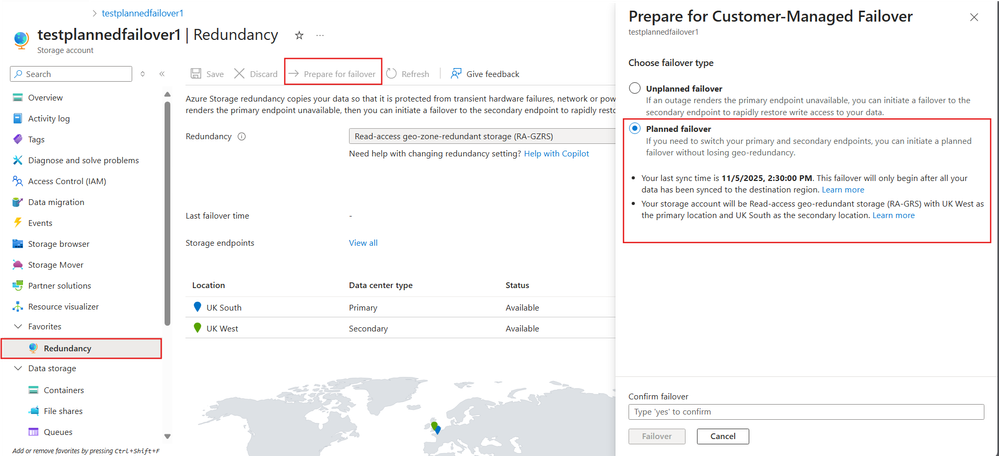Screen dimensions: 999x456
Task: Open the Queues icon
Action: click(34, 432)
